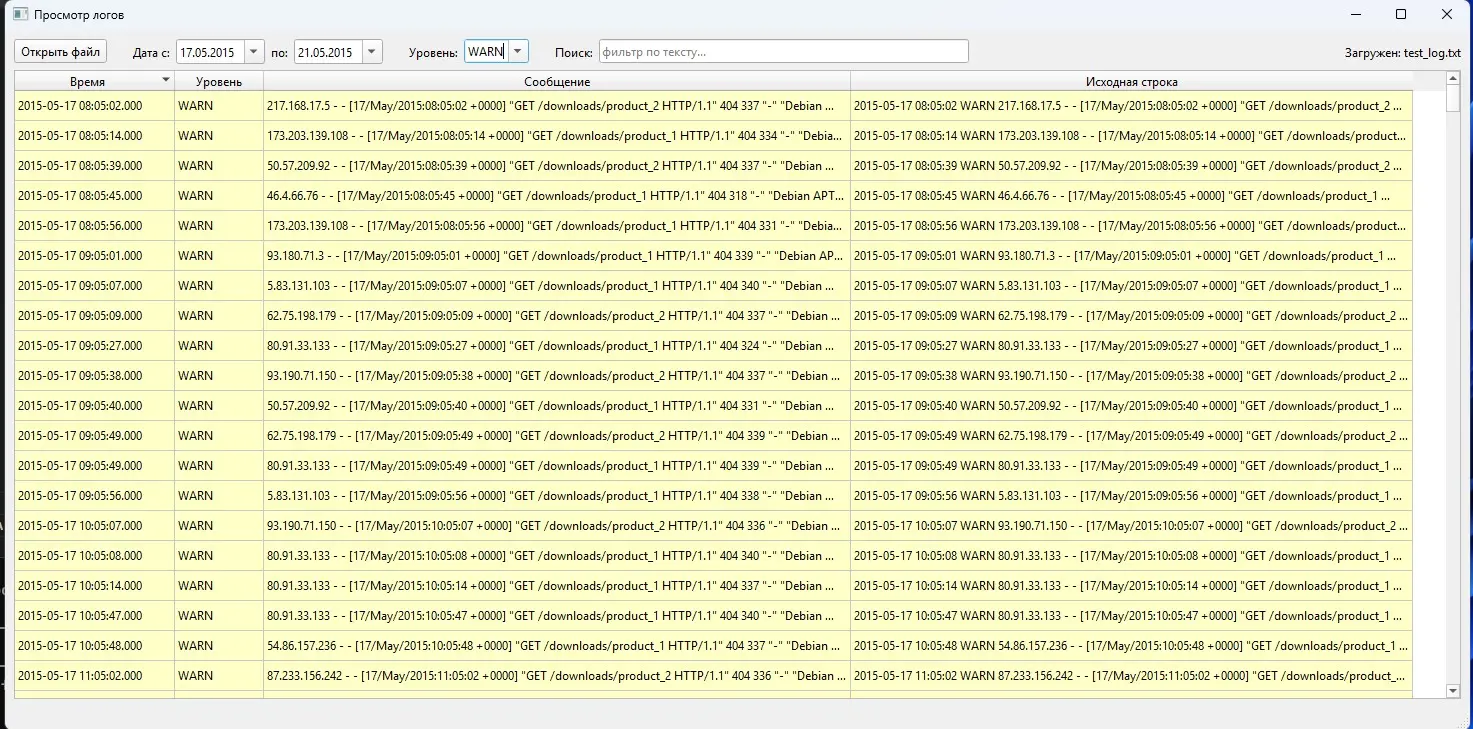The width and height of the screenshot is (1473, 729).
Task: Select Время cell 2015-05-17 08:05:14.000
Action: 94,136
